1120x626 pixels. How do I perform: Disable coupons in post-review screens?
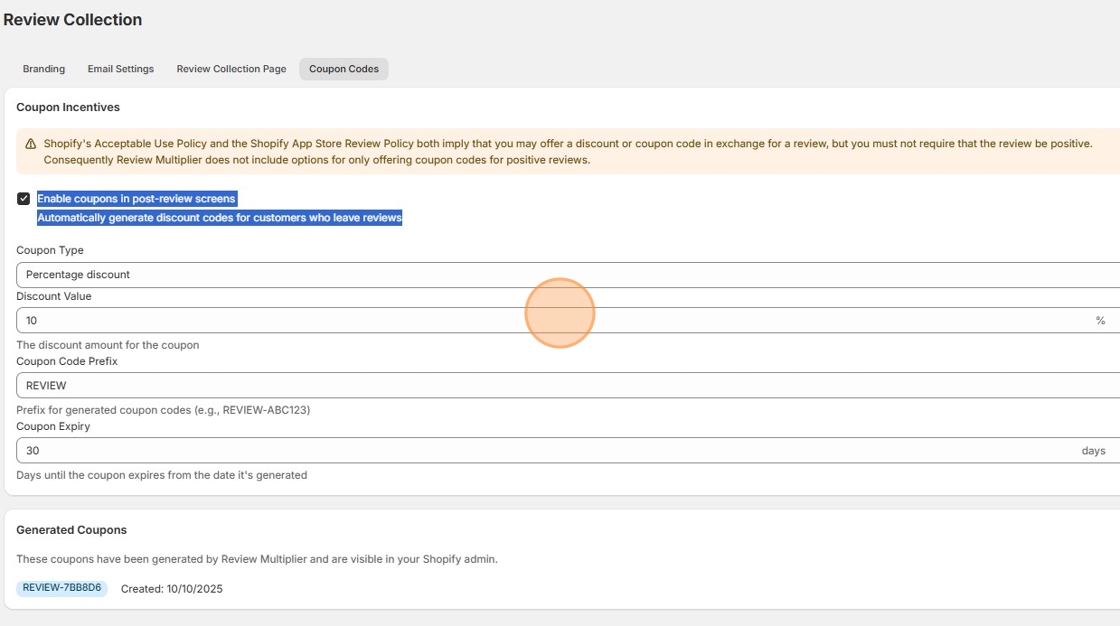click(x=21, y=198)
